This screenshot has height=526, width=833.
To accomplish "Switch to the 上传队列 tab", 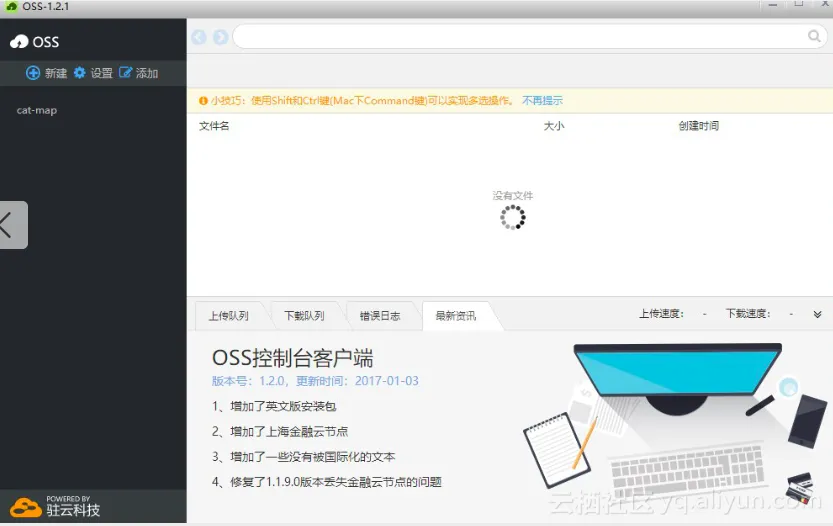I will (x=228, y=316).
